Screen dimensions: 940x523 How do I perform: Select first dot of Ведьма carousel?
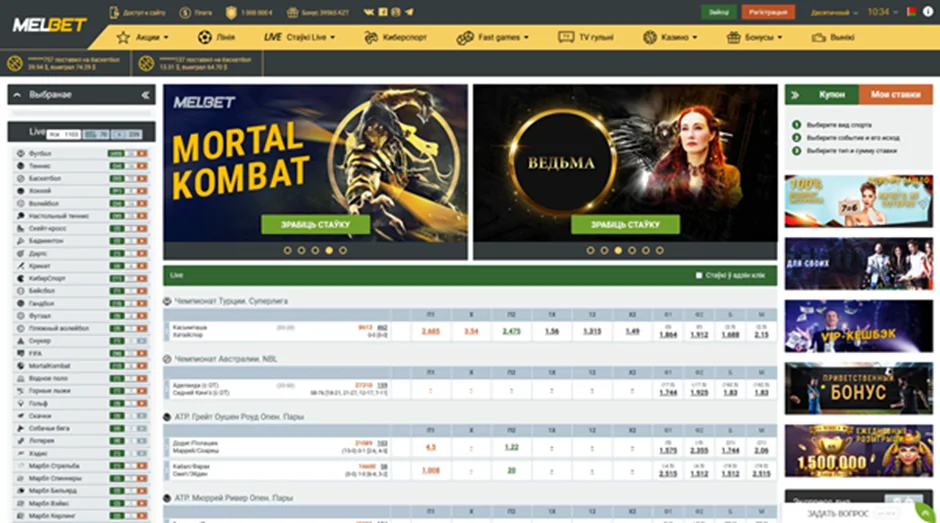tap(590, 250)
